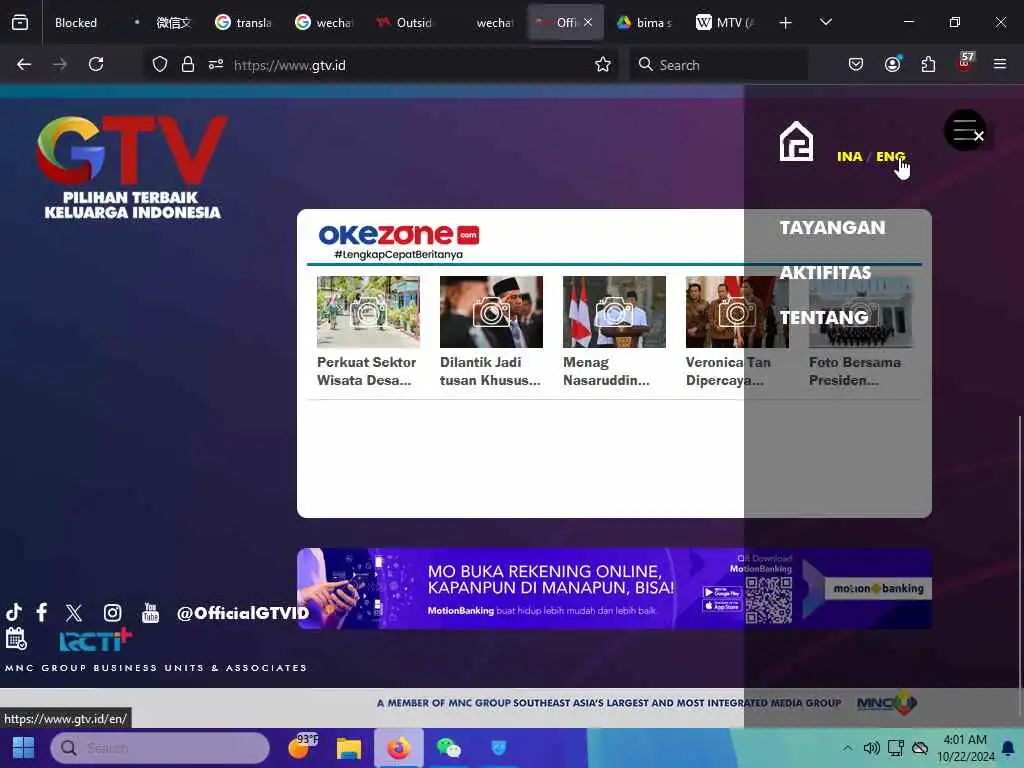Viewport: 1024px width, 768px height.
Task: Expand the list all tabs dropdown
Action: [826, 22]
